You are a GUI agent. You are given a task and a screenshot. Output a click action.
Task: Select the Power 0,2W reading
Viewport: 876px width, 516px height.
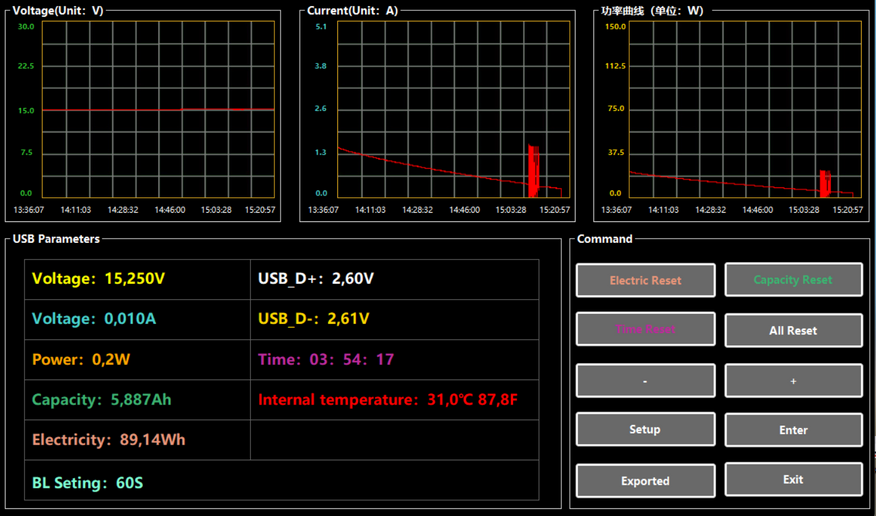point(81,359)
